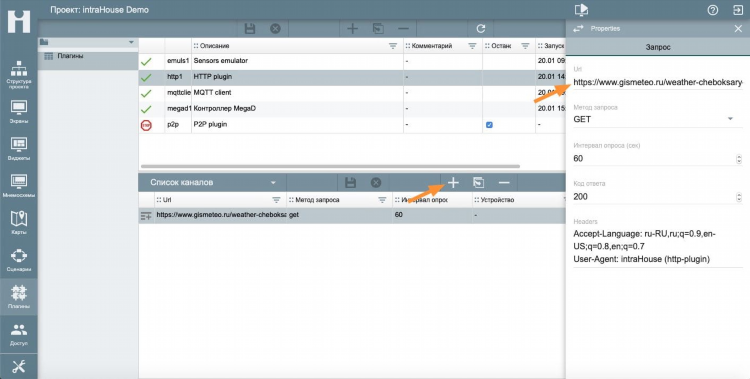This screenshot has height=379, width=750.
Task: Open the Мнемосхемы section
Action: [19, 186]
